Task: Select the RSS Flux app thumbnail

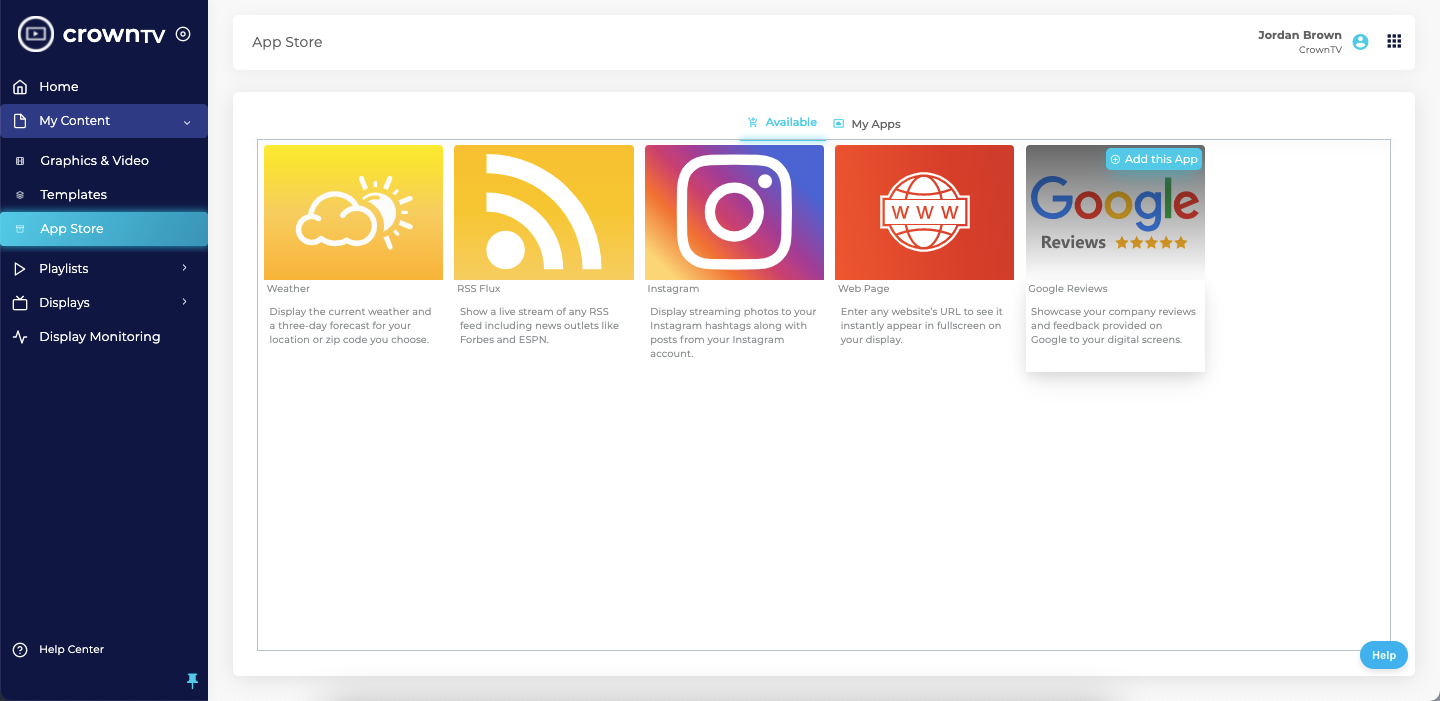Action: 544,212
